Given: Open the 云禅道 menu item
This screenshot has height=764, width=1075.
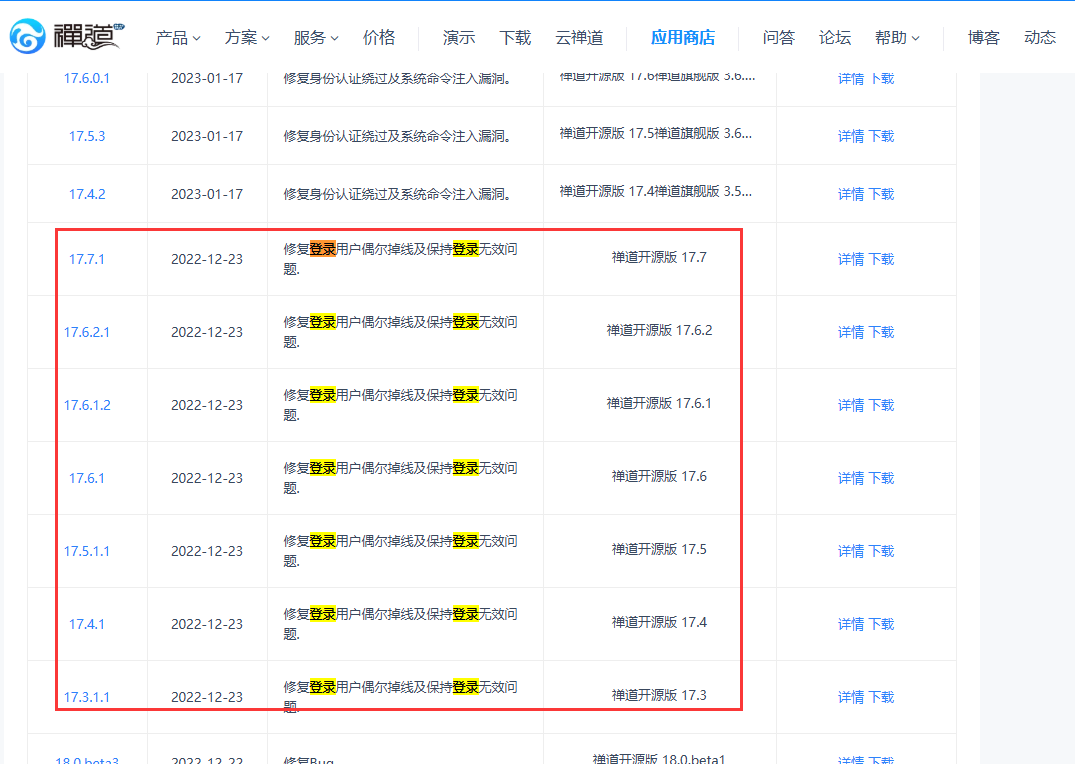Looking at the screenshot, I should coord(579,38).
